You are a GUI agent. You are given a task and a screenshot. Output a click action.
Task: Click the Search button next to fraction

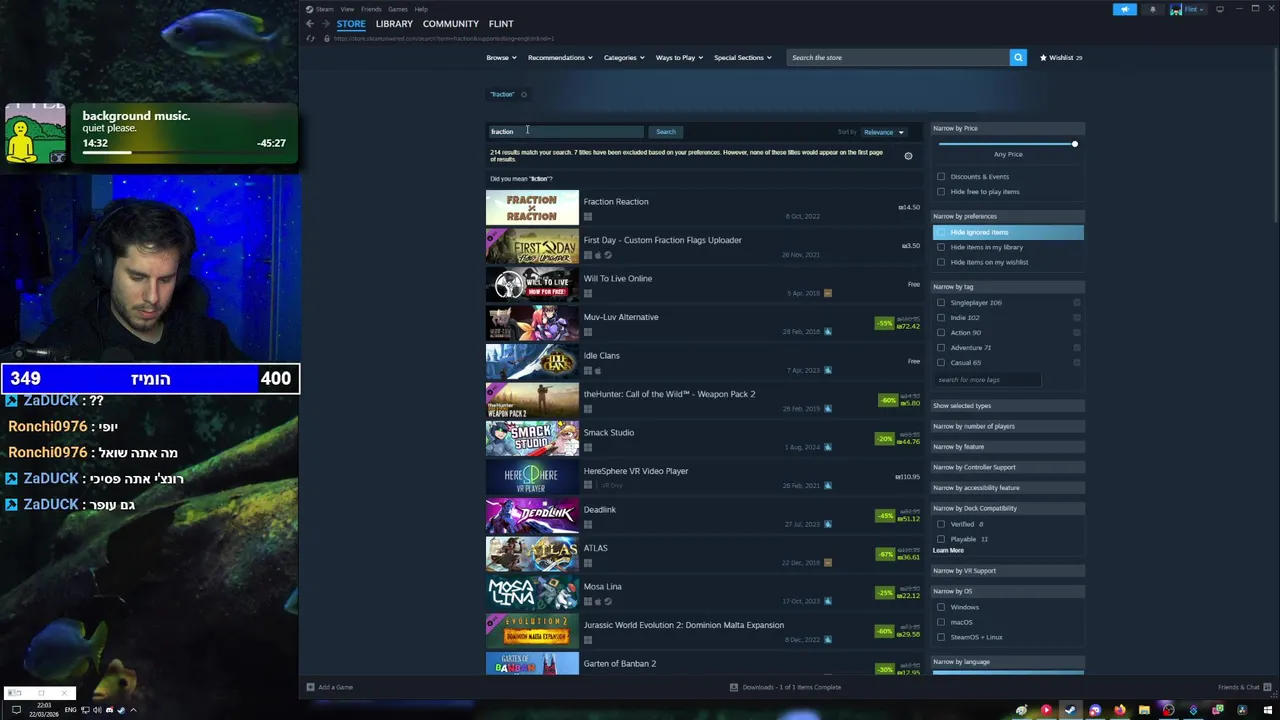(x=666, y=132)
